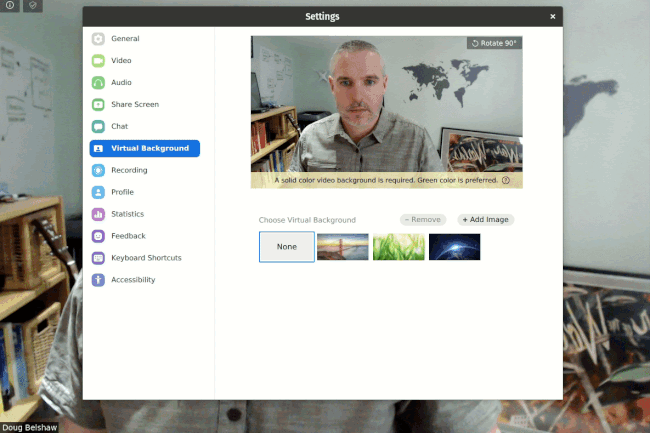
Task: Click the Choose Virtual Background heading
Action: tap(307, 220)
